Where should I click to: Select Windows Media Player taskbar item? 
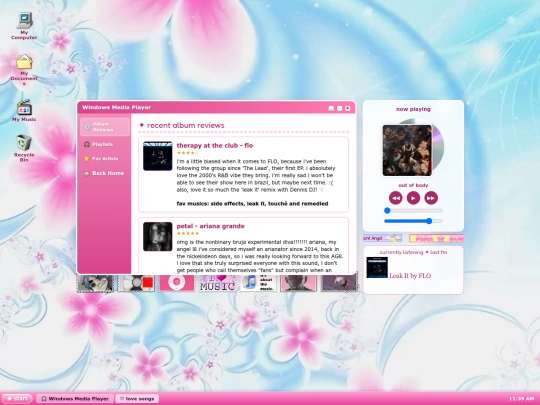coord(75,398)
